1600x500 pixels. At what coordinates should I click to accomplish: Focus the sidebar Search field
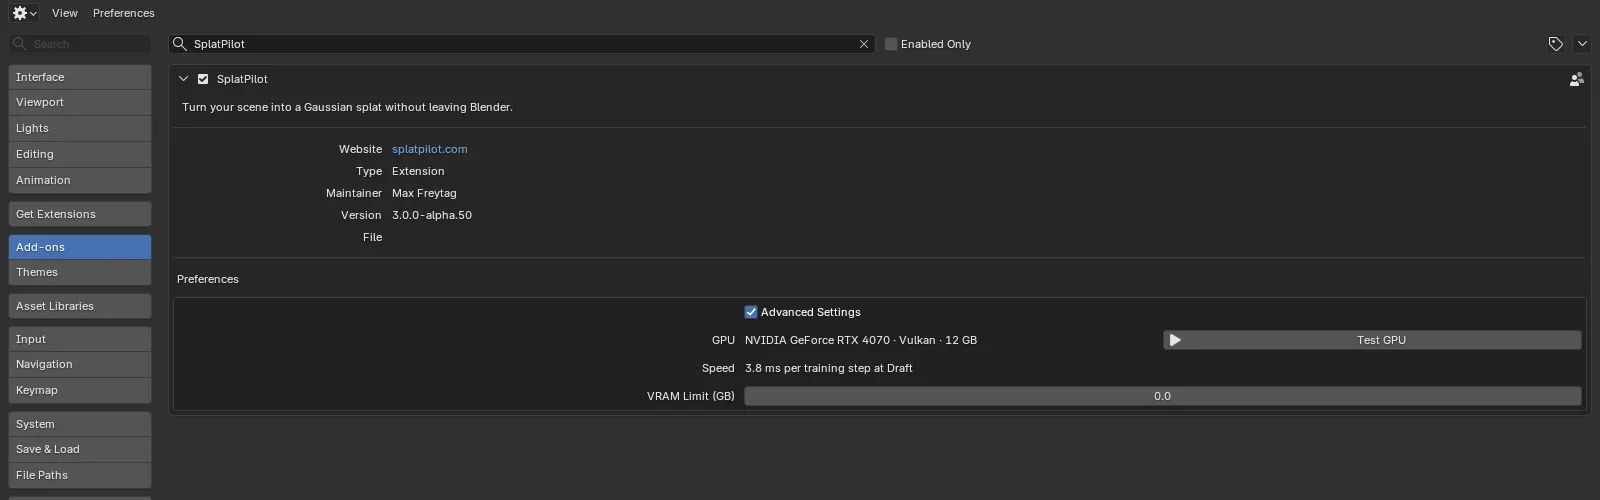click(x=80, y=44)
